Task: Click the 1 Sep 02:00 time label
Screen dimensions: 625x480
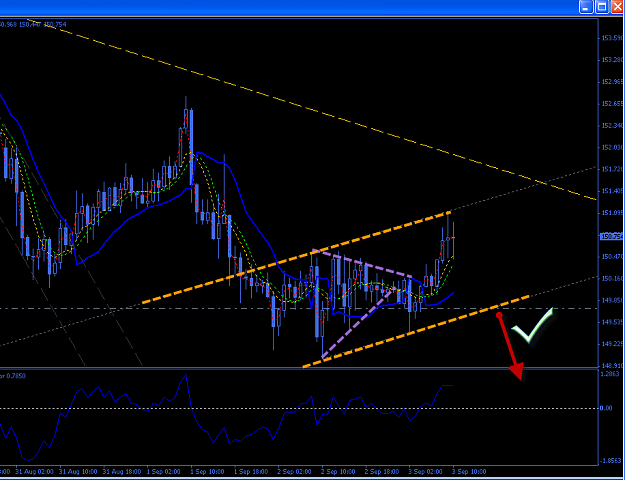Action: 163,472
